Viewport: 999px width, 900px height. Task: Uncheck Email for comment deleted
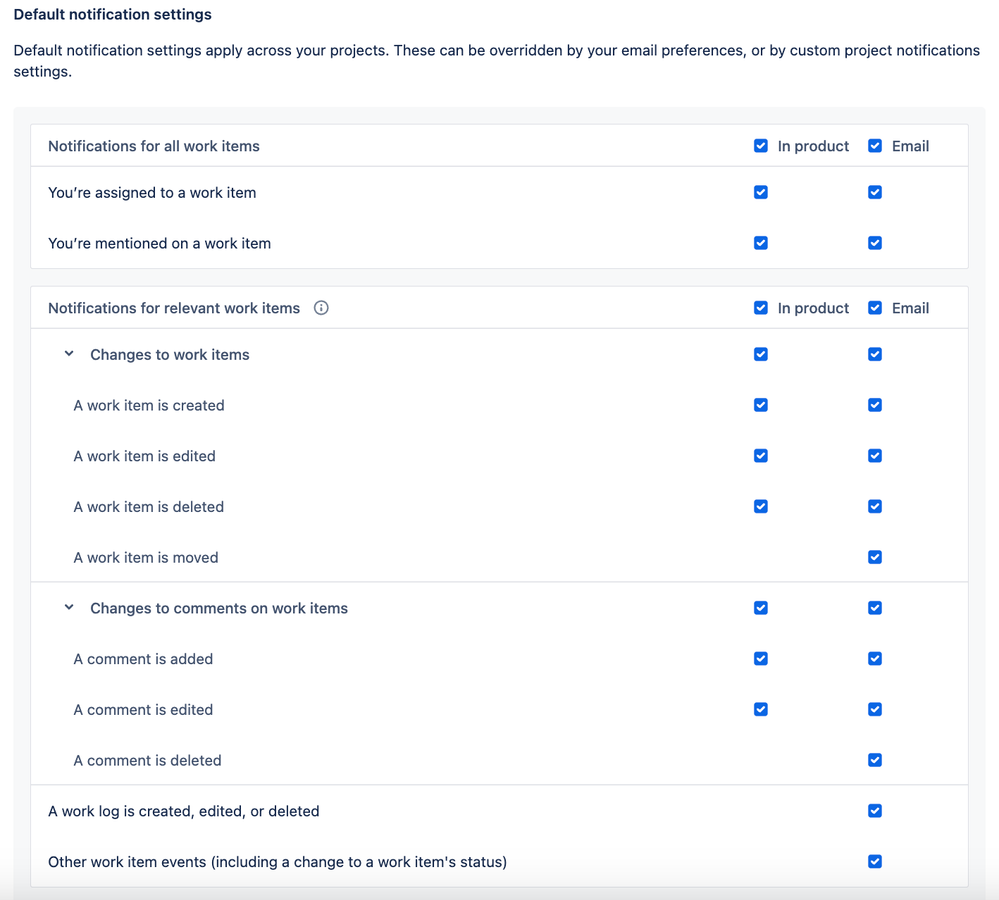(x=875, y=760)
